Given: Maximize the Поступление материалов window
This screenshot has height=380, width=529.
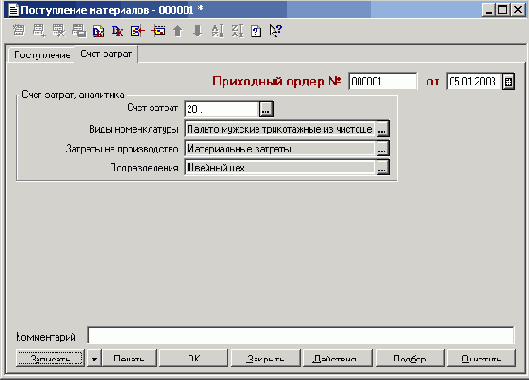Looking at the screenshot, I should [502, 10].
